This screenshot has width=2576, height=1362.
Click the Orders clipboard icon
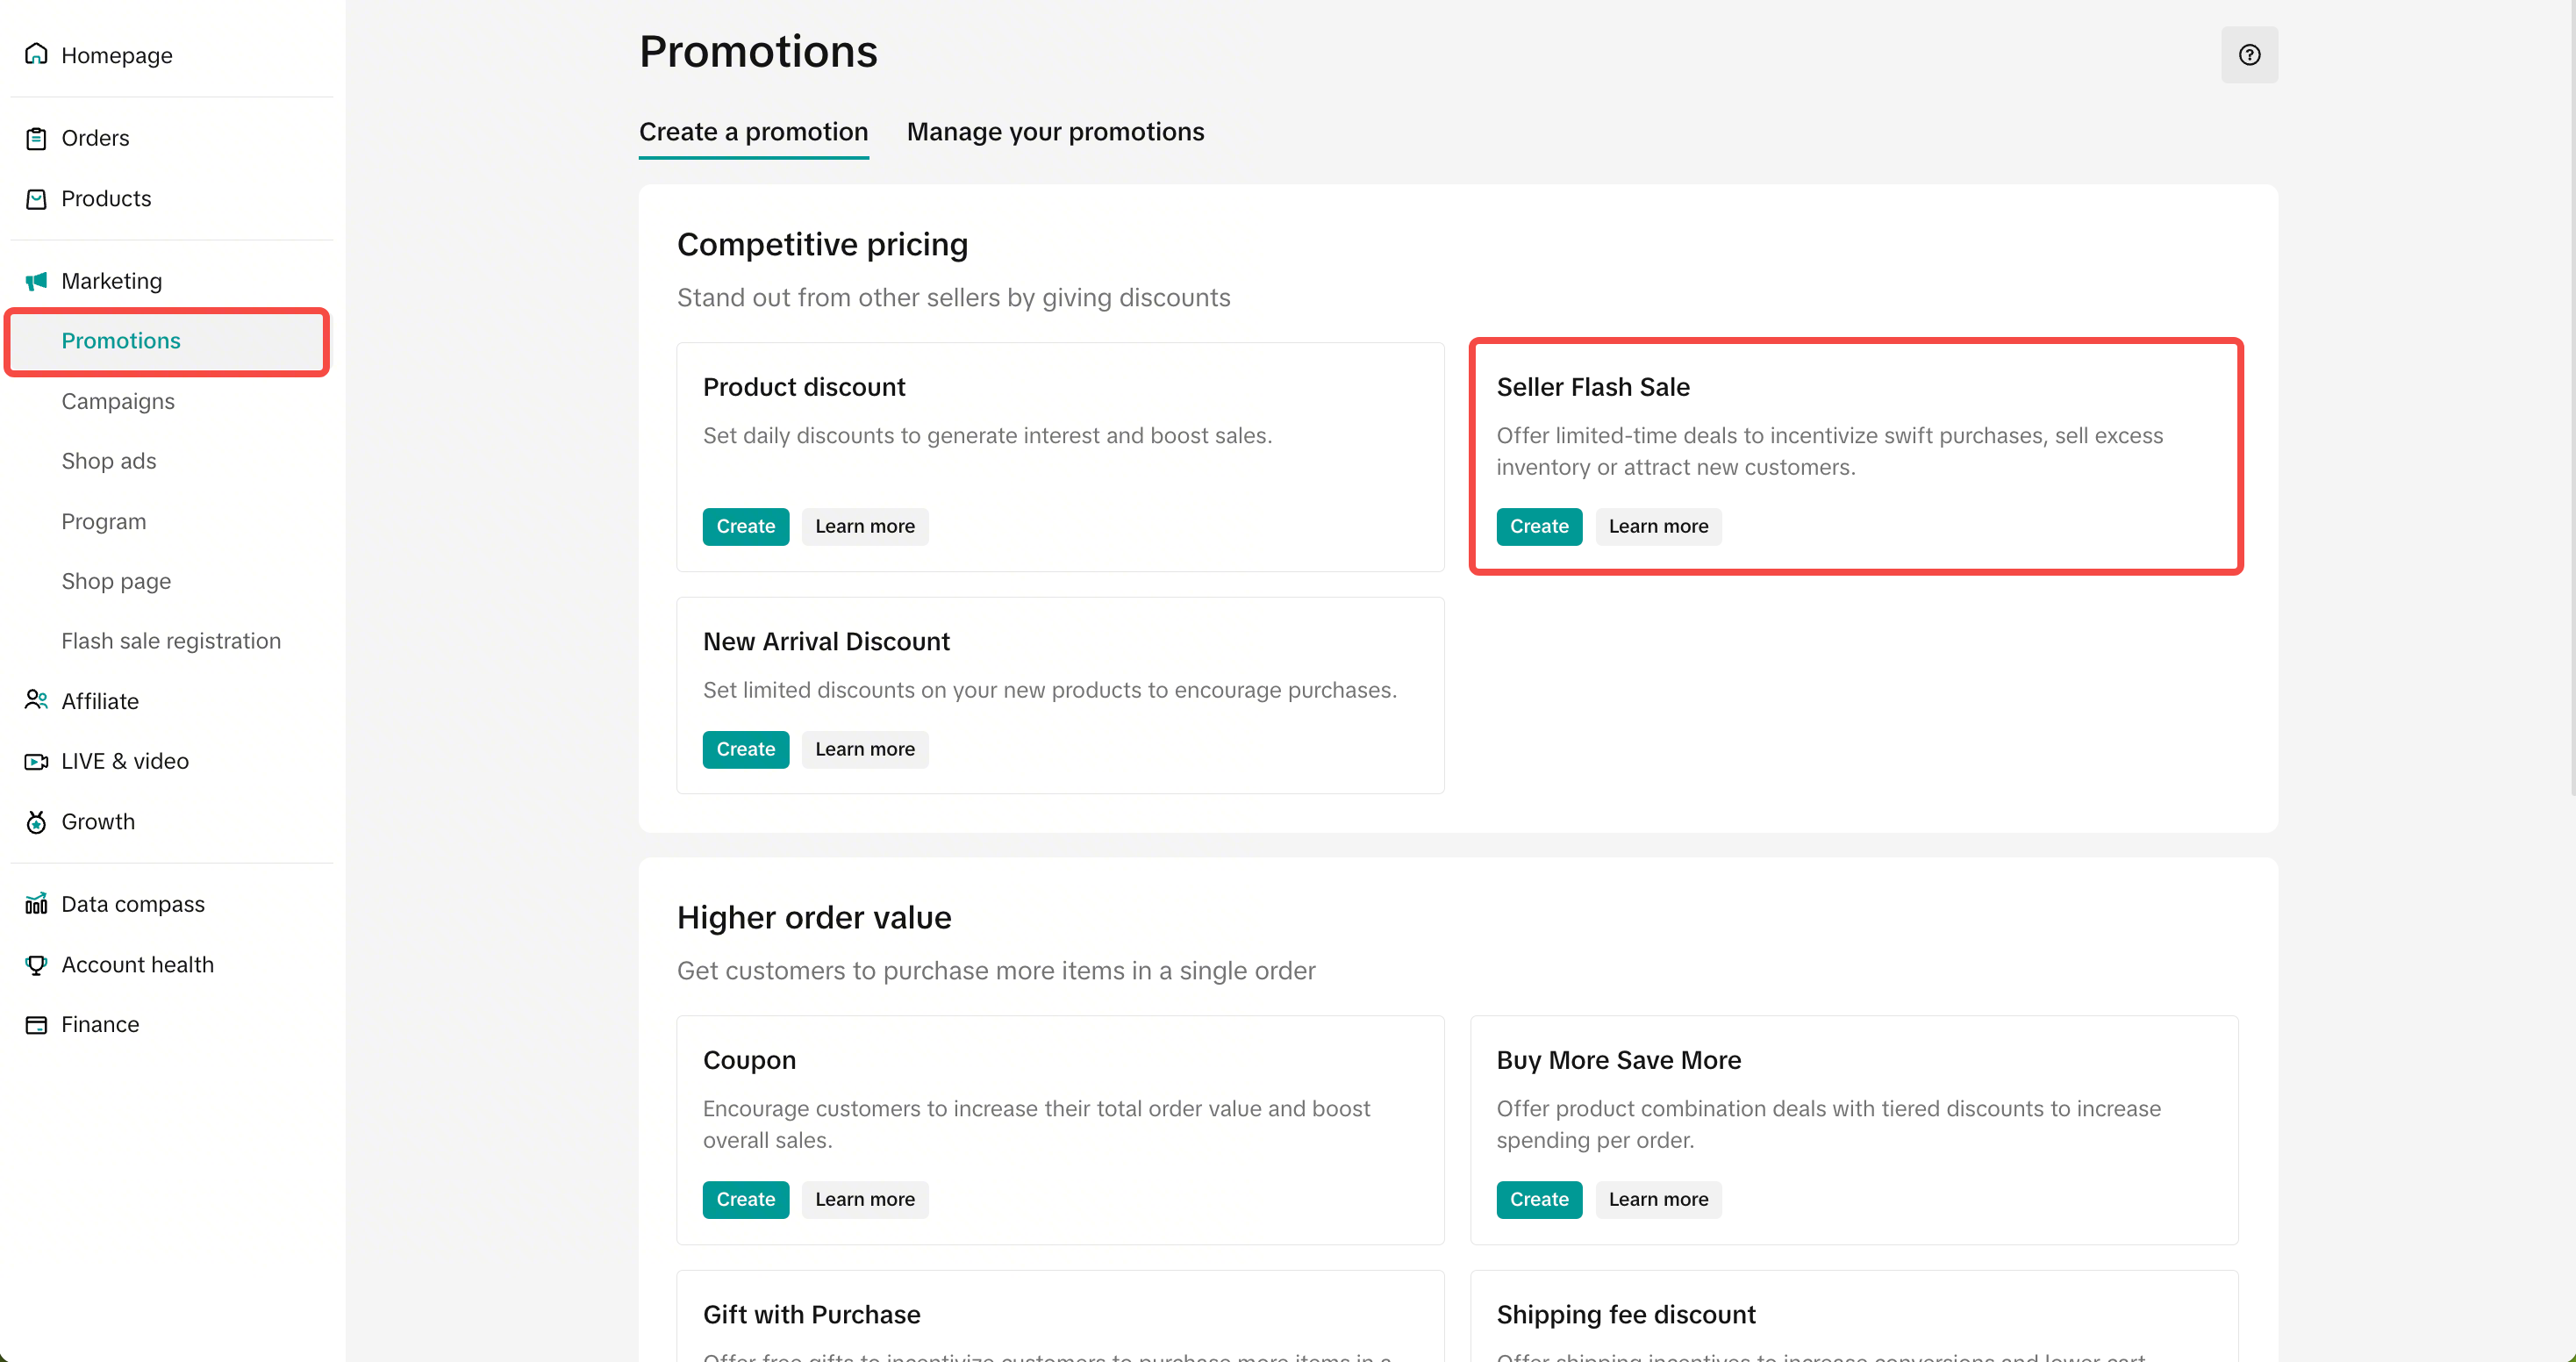(36, 138)
